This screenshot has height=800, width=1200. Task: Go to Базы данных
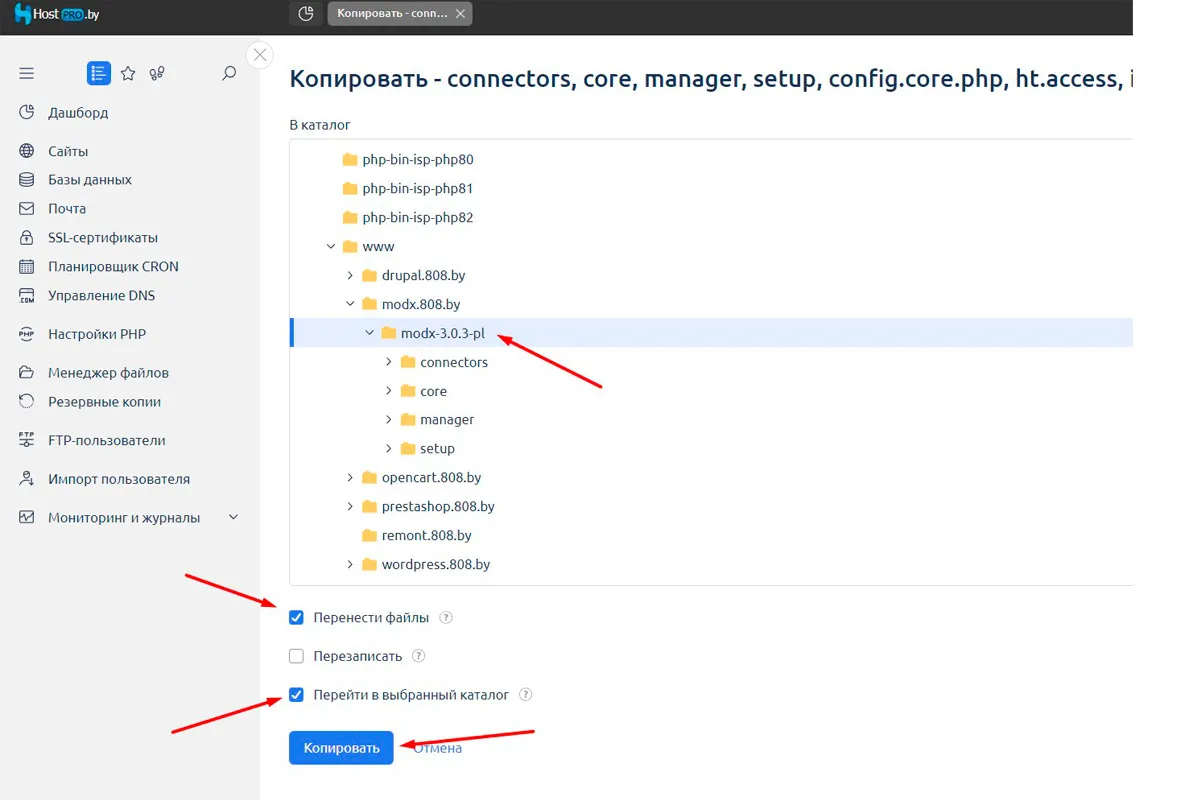pos(90,180)
